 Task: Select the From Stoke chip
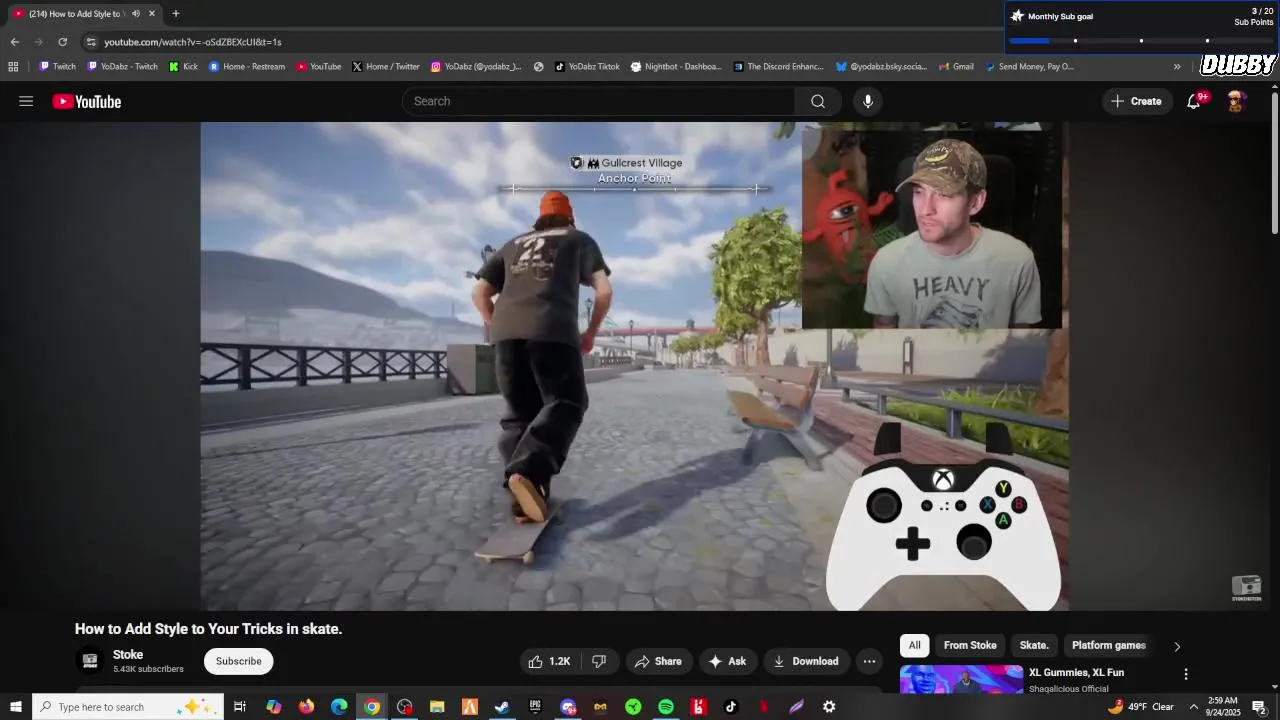pyautogui.click(x=970, y=646)
